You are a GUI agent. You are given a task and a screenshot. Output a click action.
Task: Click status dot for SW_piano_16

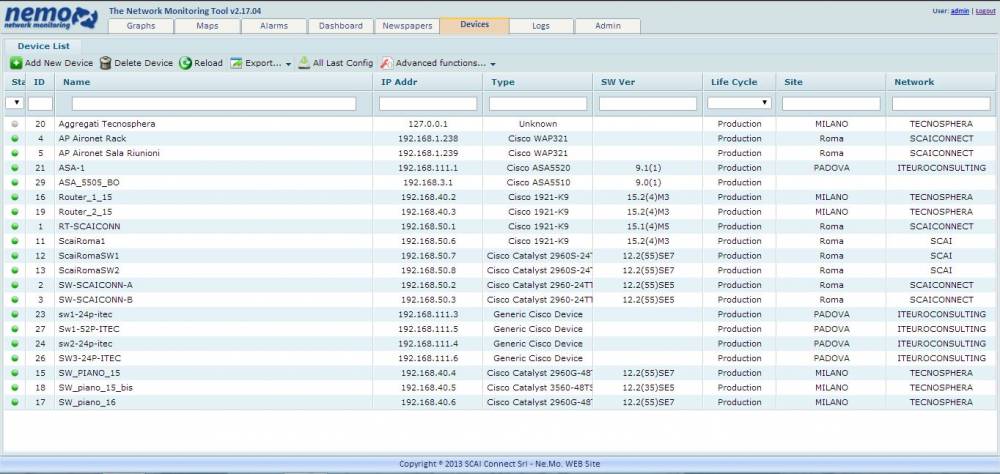point(15,403)
